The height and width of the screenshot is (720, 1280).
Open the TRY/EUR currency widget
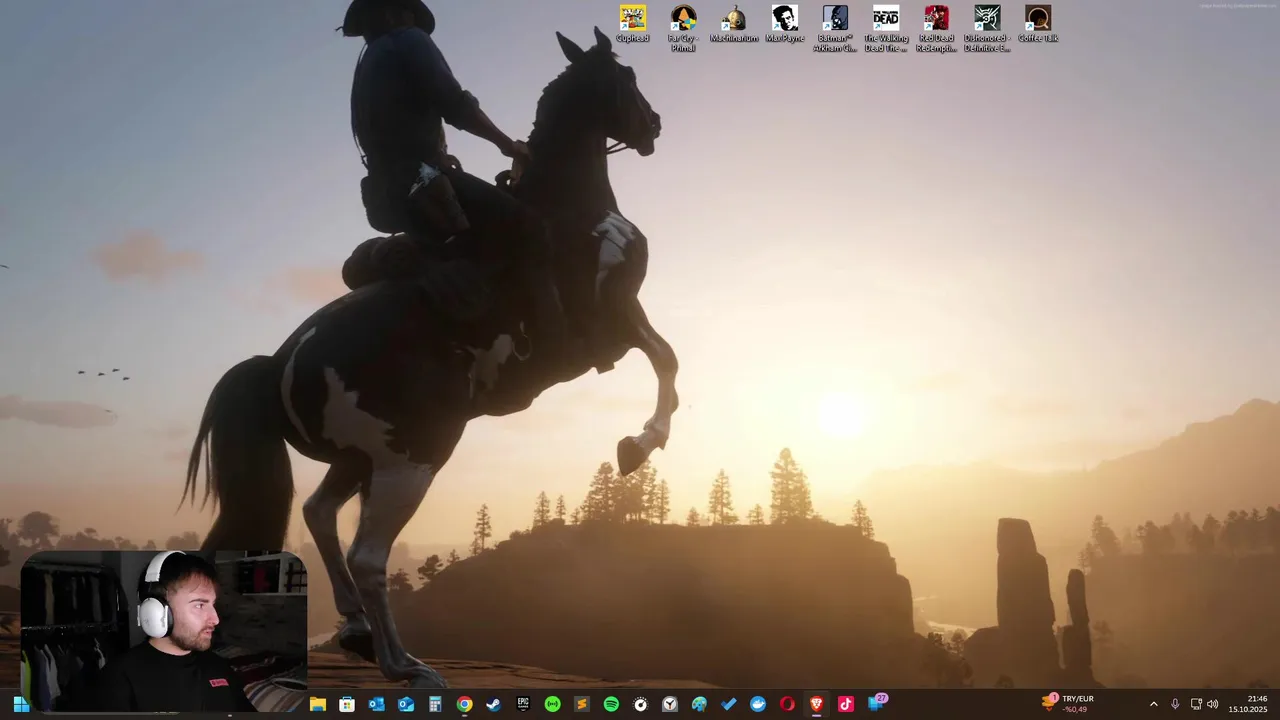[1068, 704]
